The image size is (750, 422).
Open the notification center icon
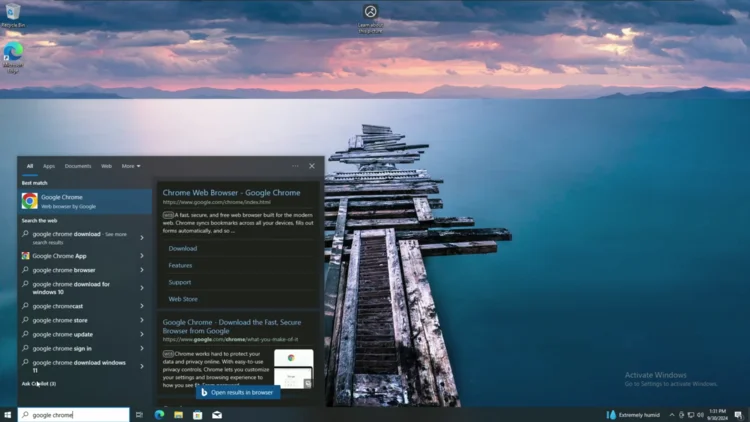739,415
